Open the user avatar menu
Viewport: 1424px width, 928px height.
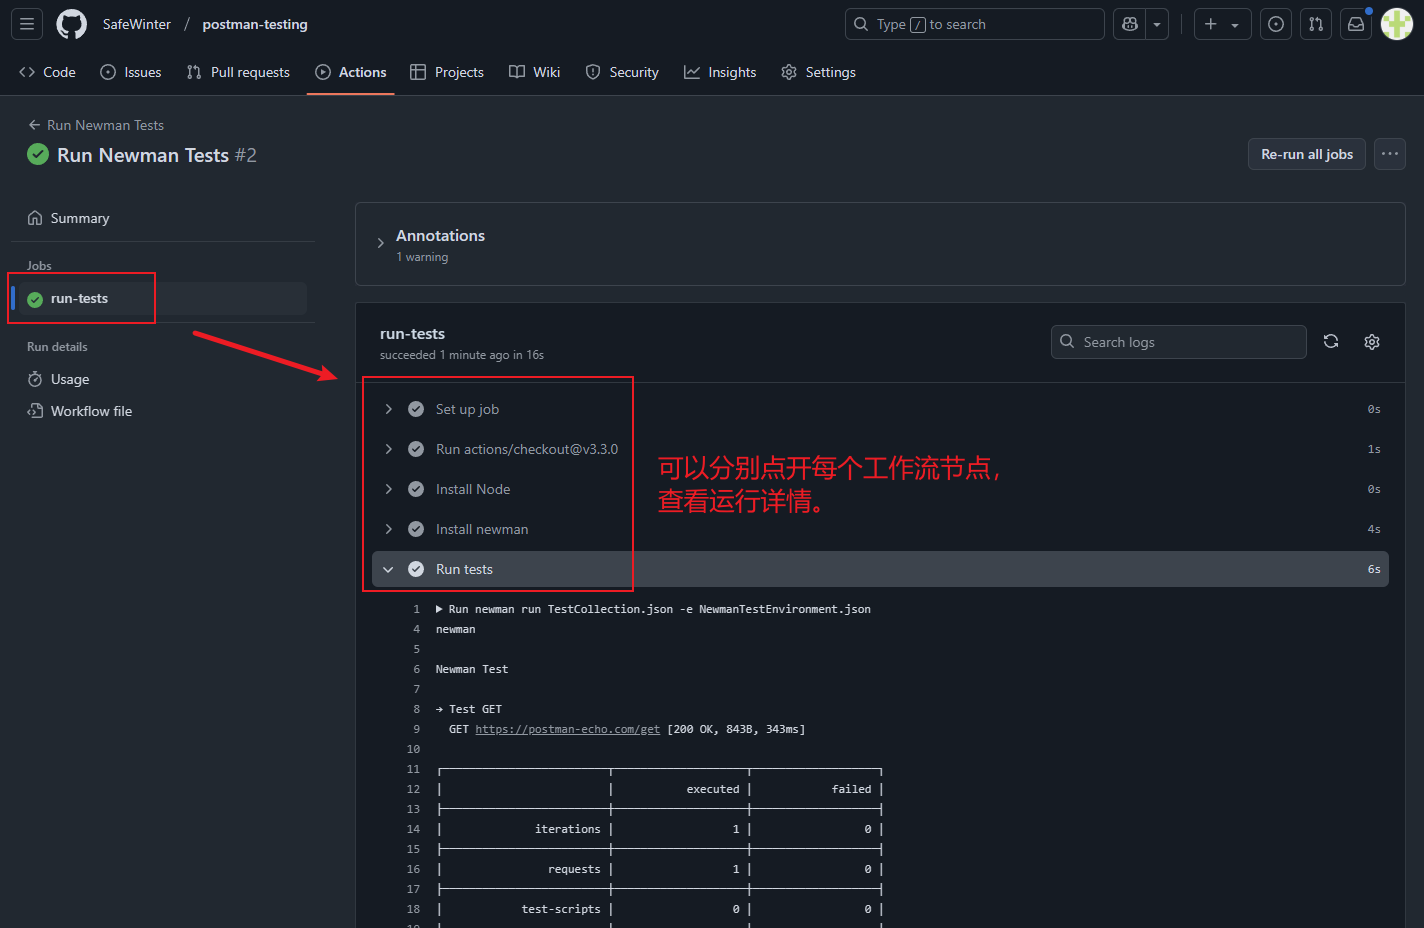(1396, 24)
